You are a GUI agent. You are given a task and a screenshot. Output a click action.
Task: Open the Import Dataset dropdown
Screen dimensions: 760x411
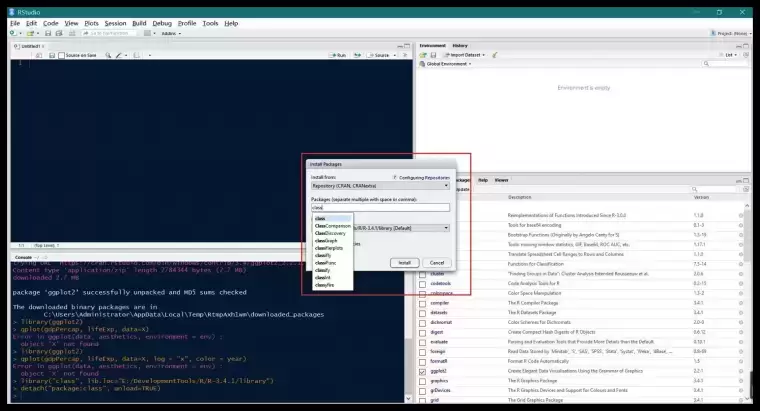coord(465,55)
